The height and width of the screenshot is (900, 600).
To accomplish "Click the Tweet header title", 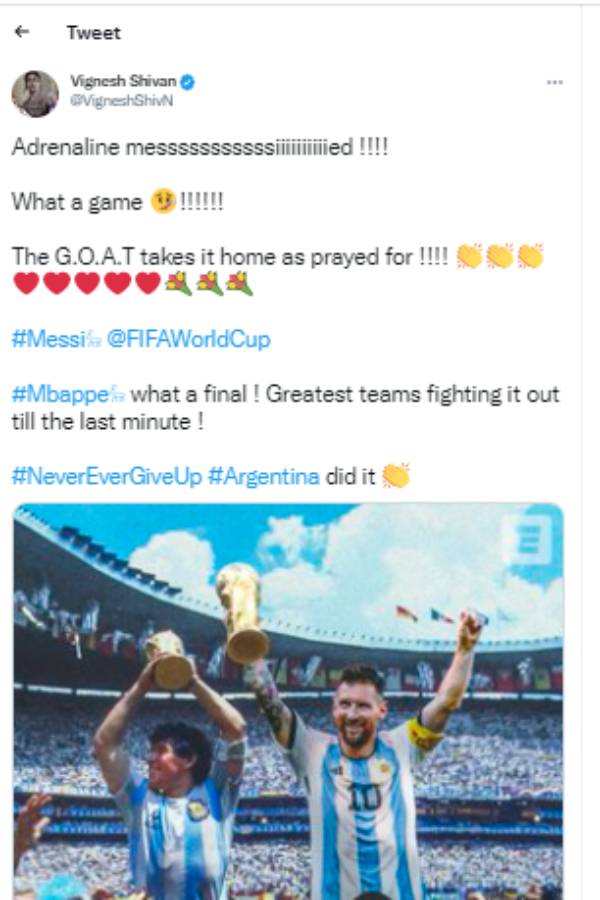I will point(93,32).
